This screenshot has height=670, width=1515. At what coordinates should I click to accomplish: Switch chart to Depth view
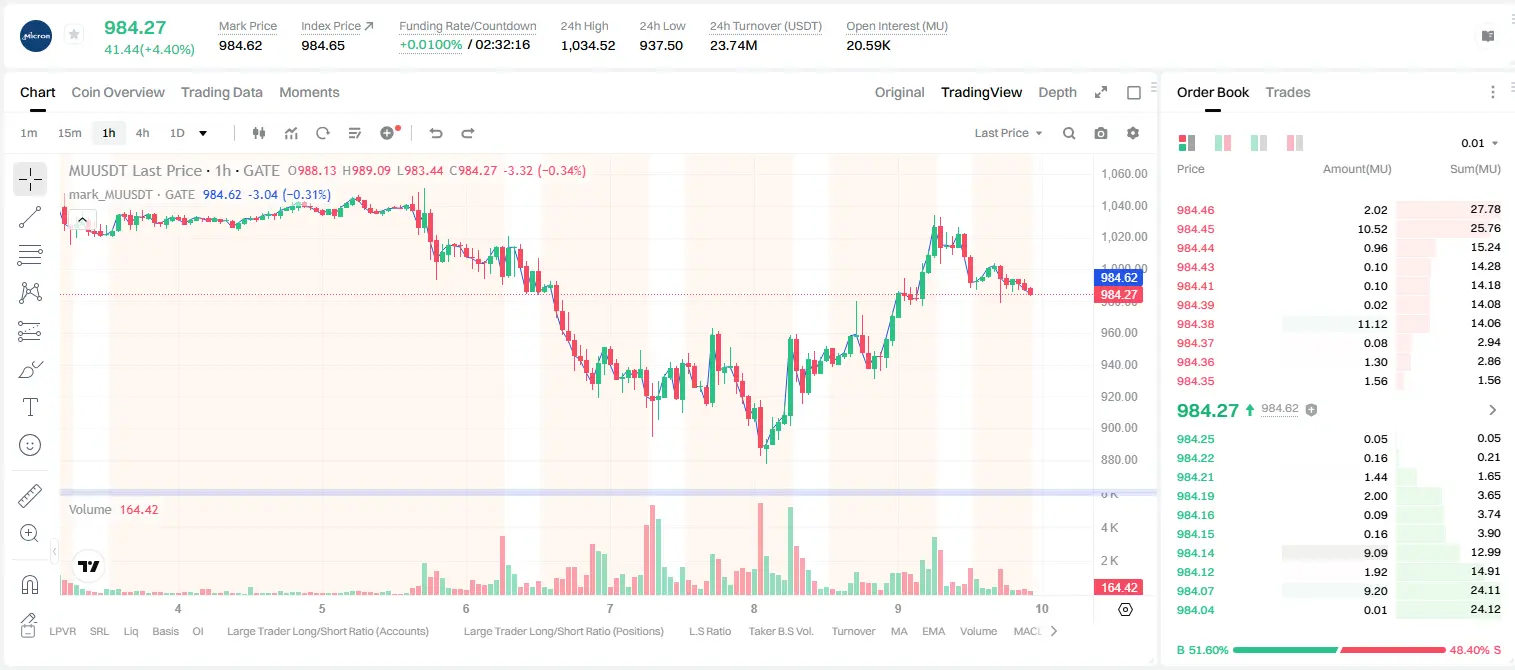pyautogui.click(x=1057, y=92)
